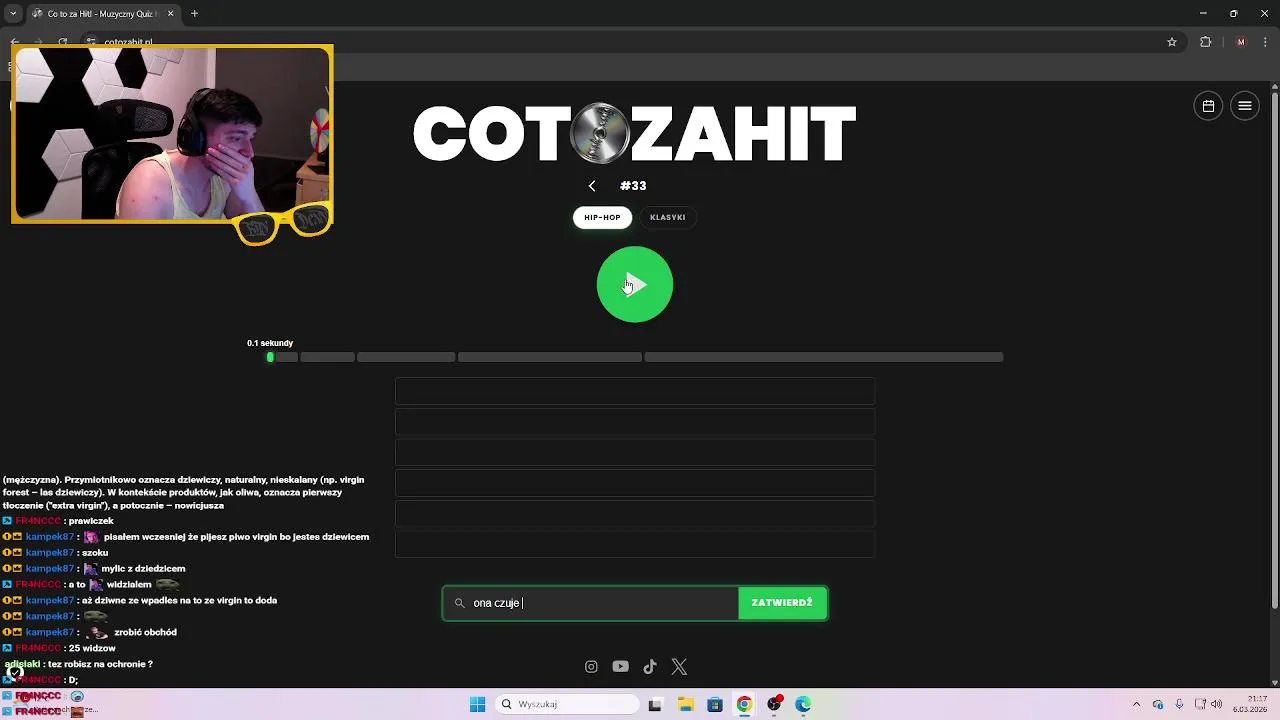This screenshot has height=720, width=1280.
Task: Click the '#33' quiz number label
Action: (x=633, y=186)
